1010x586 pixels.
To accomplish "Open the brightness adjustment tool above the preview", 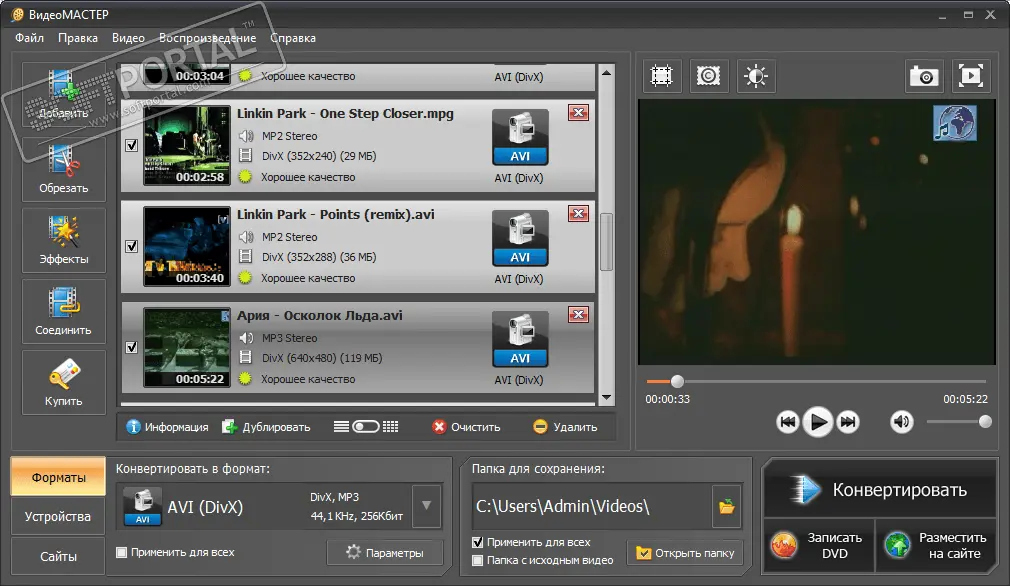I will pyautogui.click(x=756, y=76).
